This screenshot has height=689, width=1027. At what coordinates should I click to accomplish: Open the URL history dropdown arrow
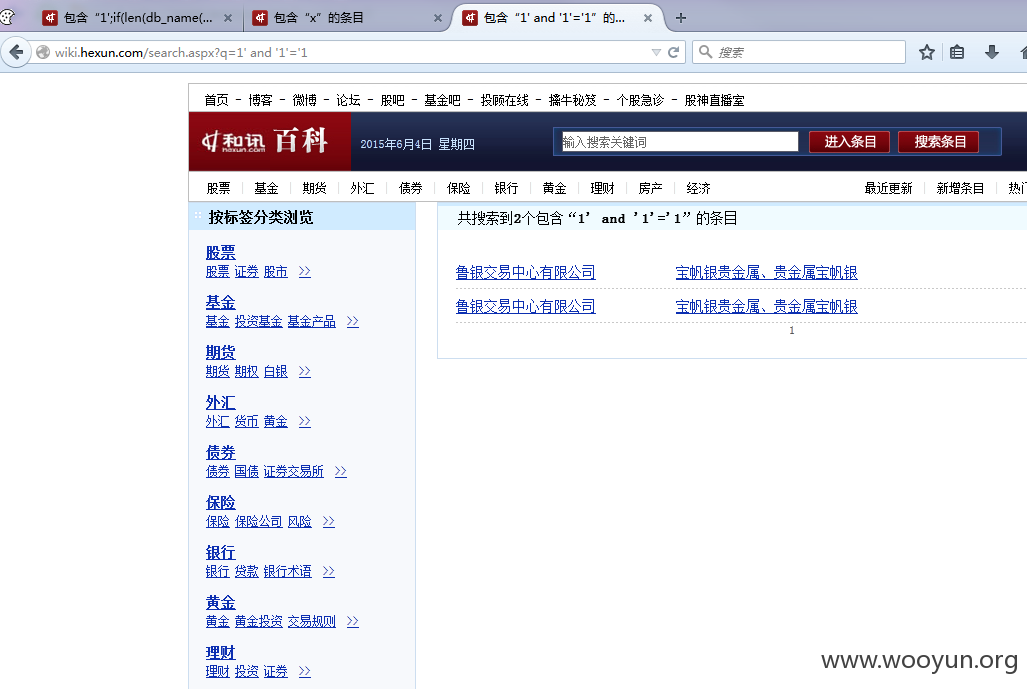656,52
